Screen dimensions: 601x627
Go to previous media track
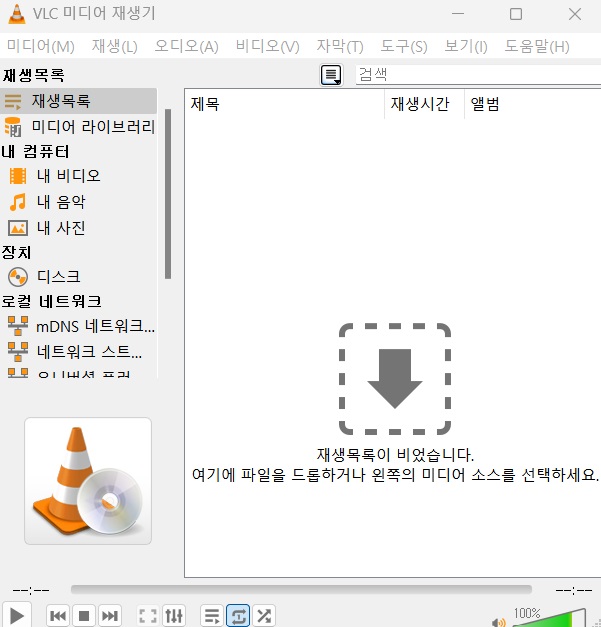click(x=58, y=616)
